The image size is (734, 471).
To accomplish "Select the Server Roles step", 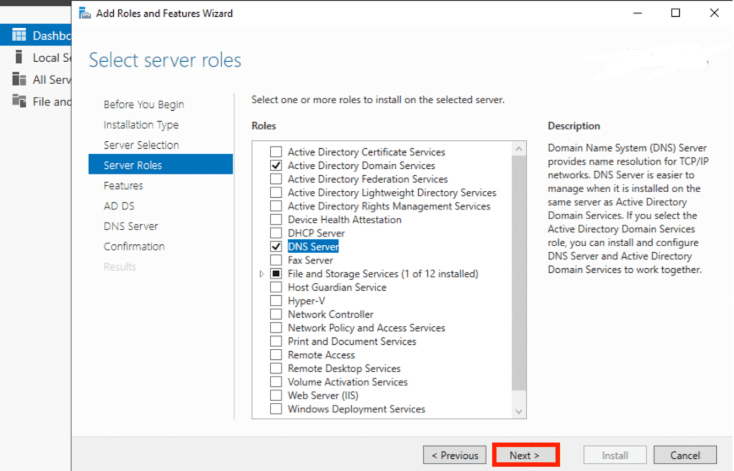I will click(161, 164).
